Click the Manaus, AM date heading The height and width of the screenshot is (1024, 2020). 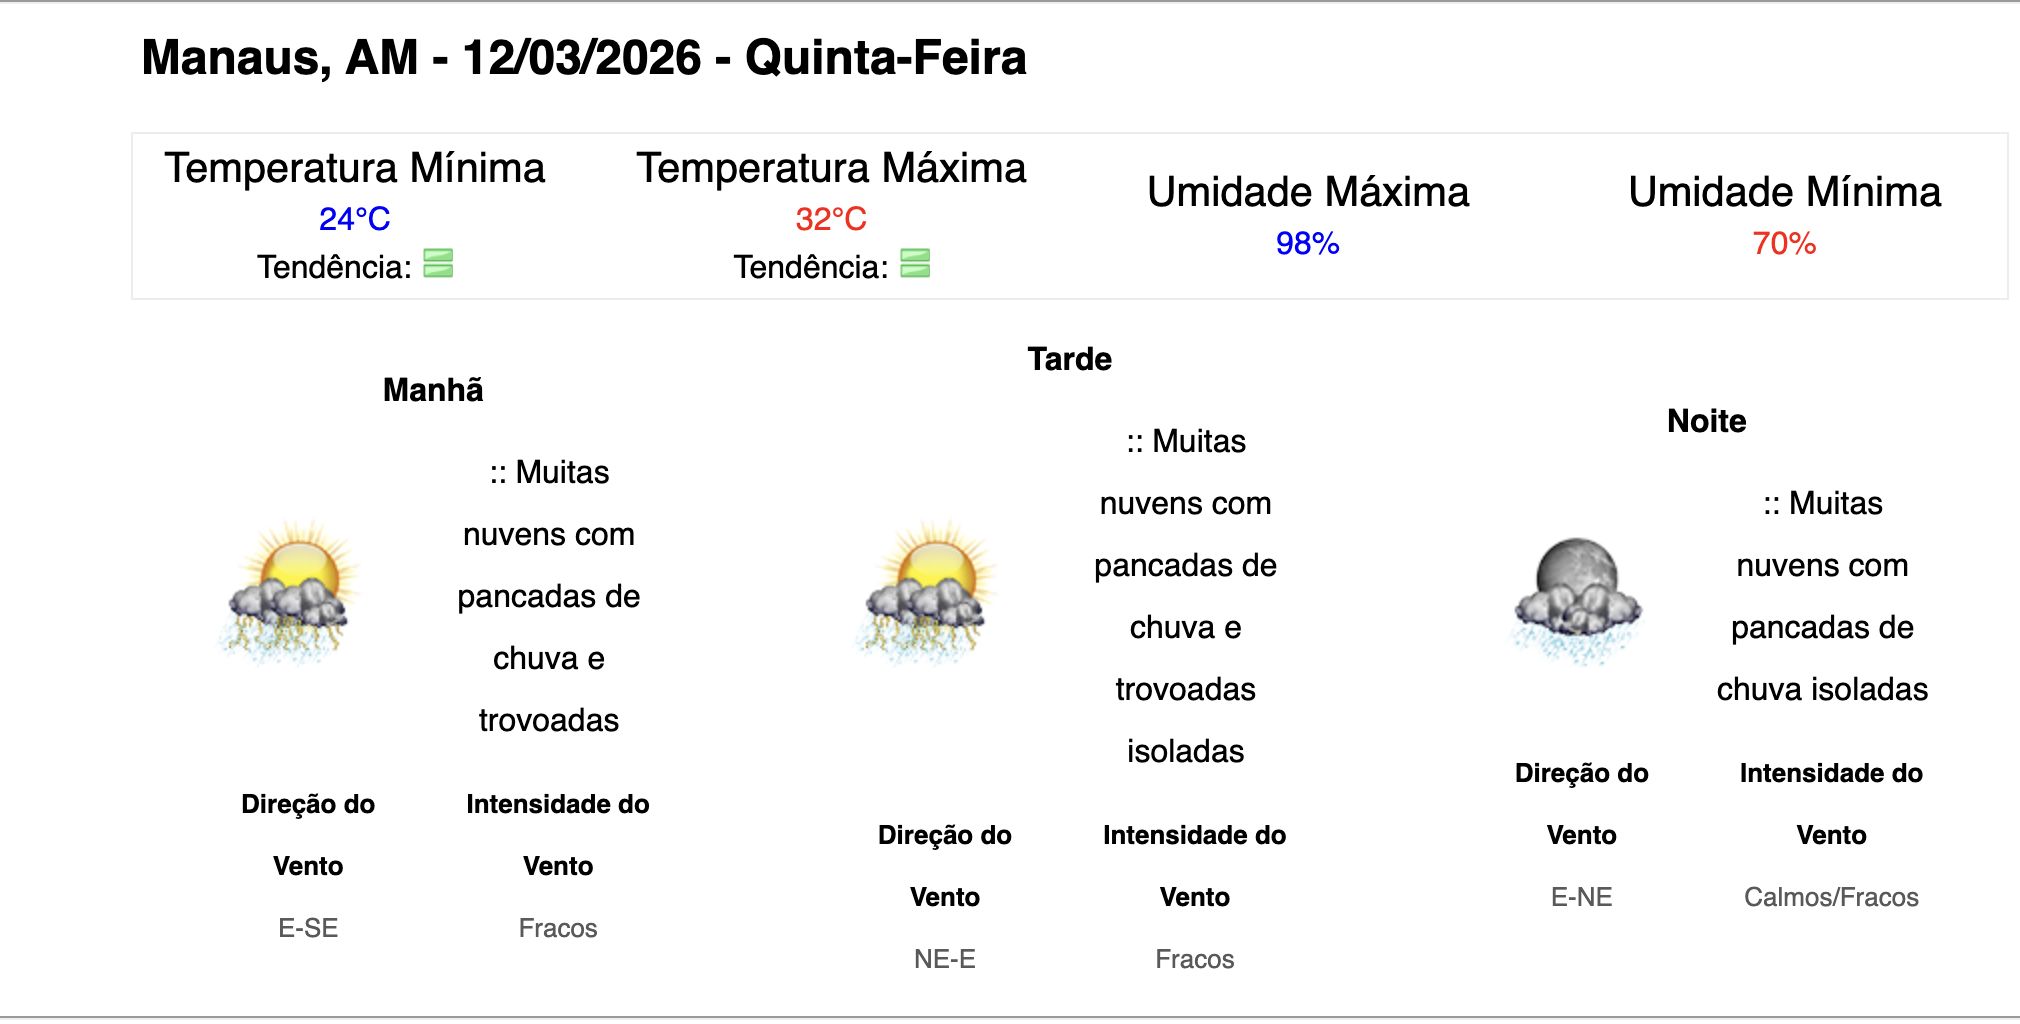pyautogui.click(x=584, y=58)
